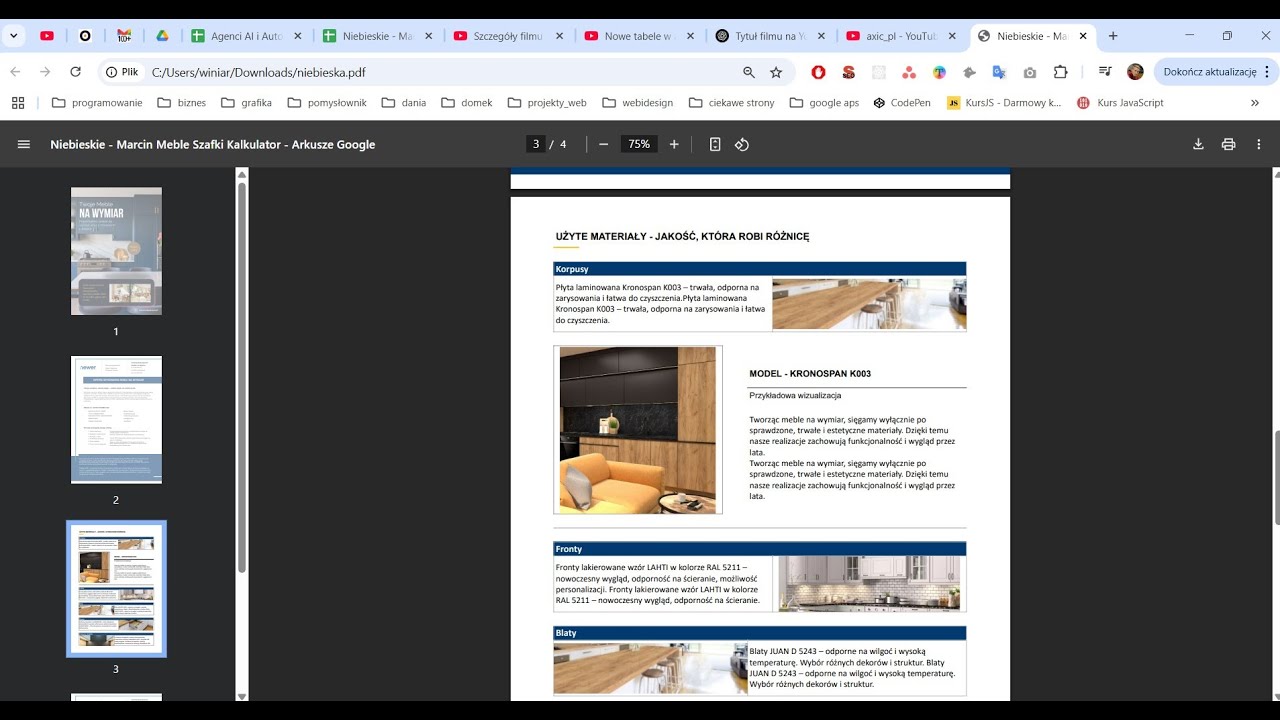Close the active Niebieskie PDF tab
This screenshot has width=1280, height=720.
(x=1083, y=36)
